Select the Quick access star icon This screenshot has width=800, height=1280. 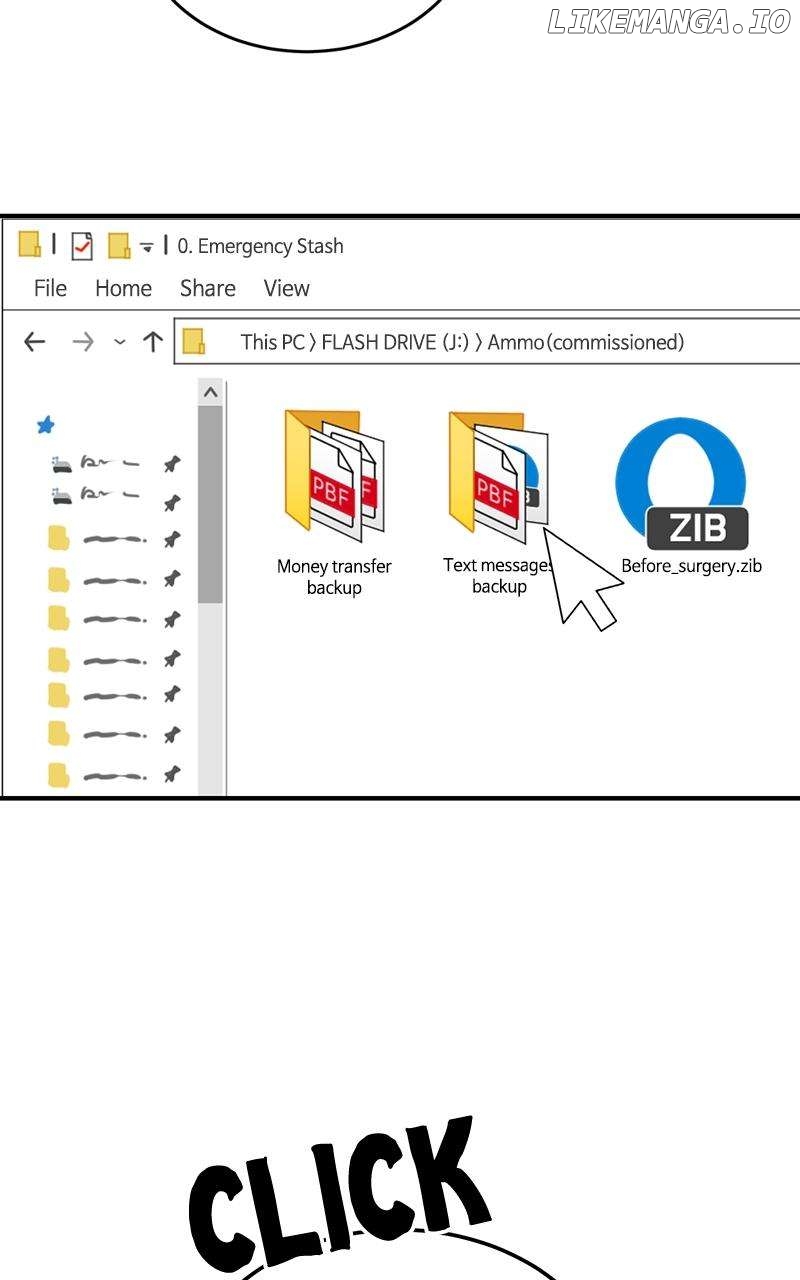(x=45, y=425)
